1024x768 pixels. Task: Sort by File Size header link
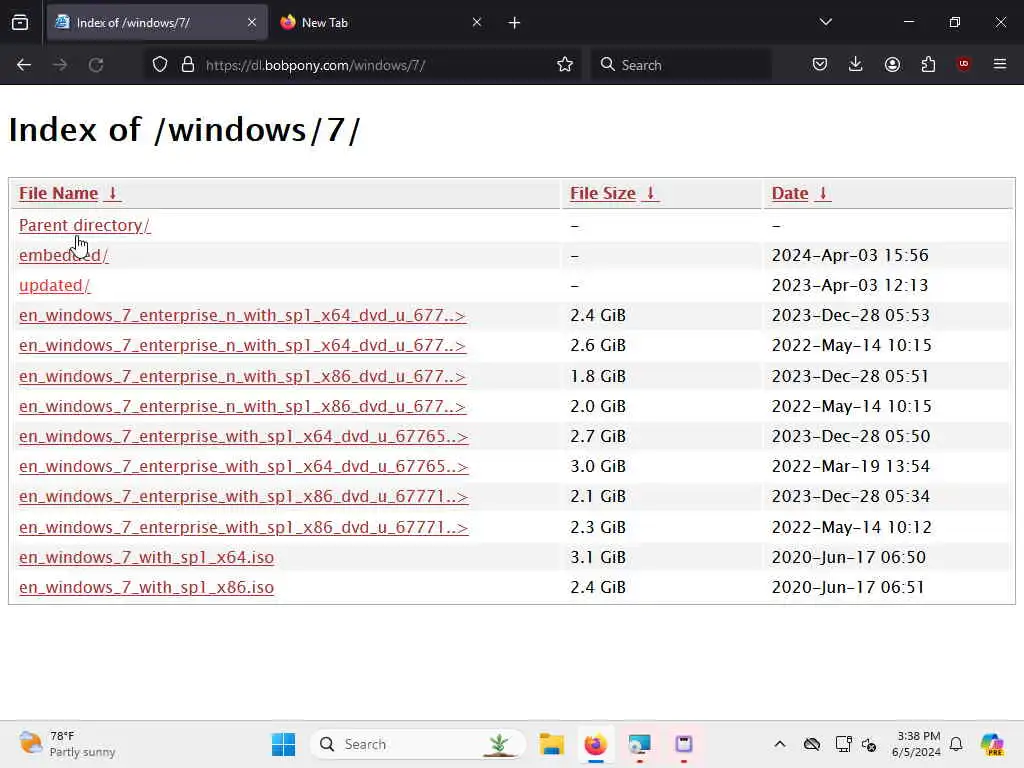tap(613, 193)
